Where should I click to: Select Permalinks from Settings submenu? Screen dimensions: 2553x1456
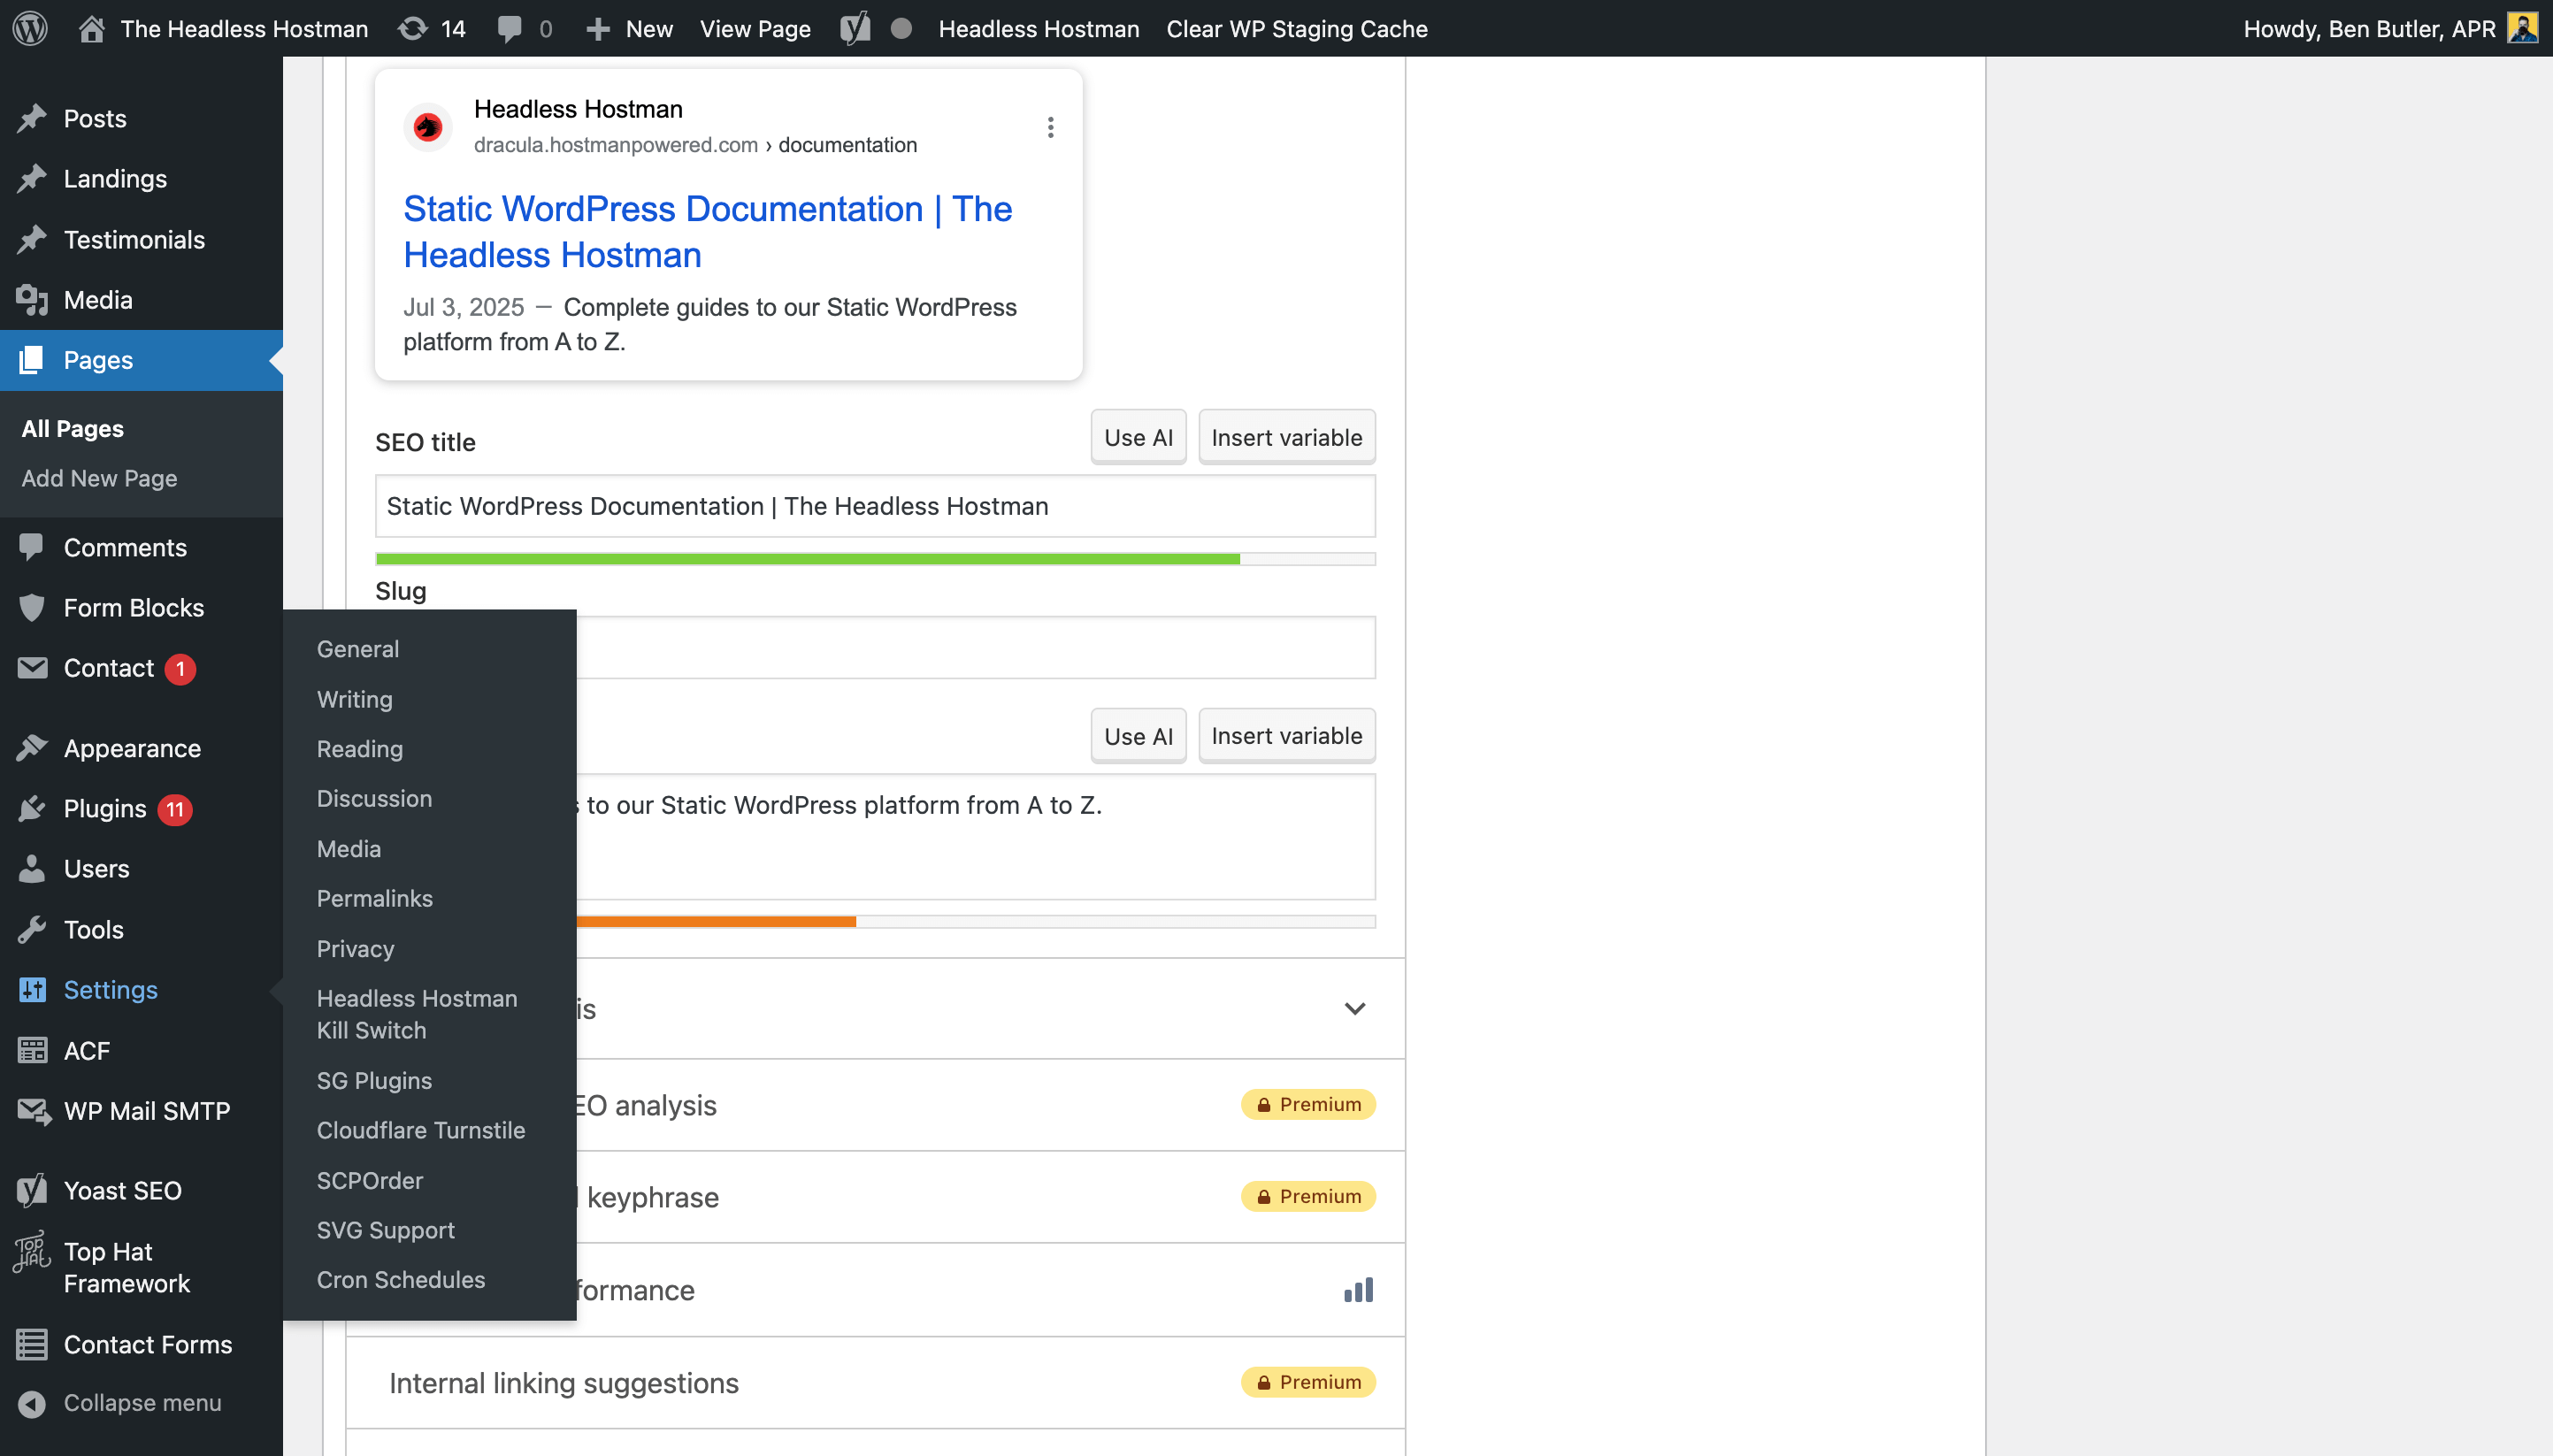(374, 898)
